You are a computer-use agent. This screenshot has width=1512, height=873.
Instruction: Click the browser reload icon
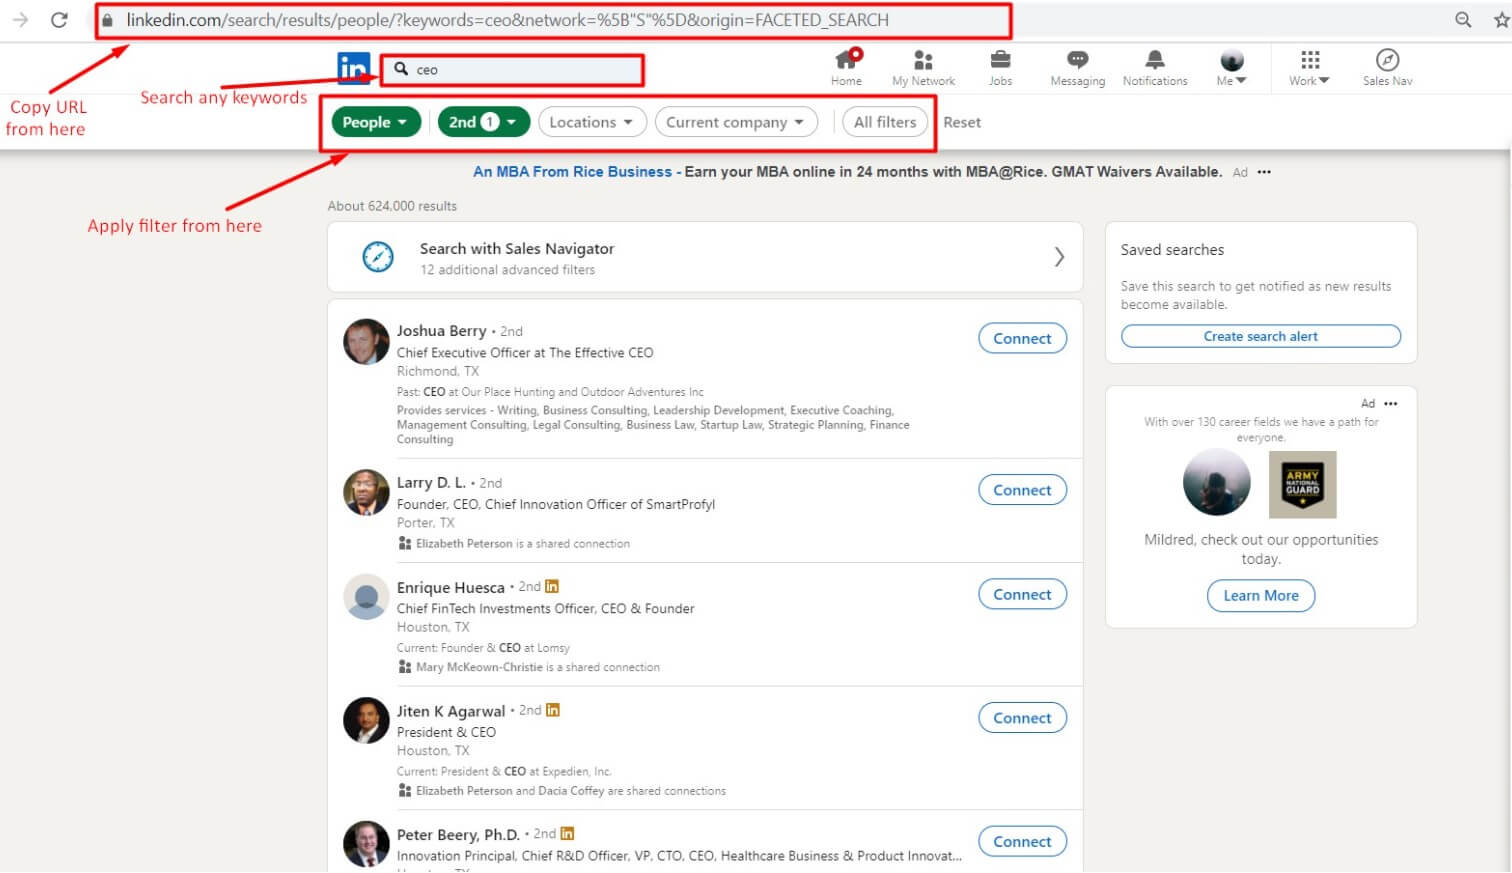pyautogui.click(x=59, y=20)
